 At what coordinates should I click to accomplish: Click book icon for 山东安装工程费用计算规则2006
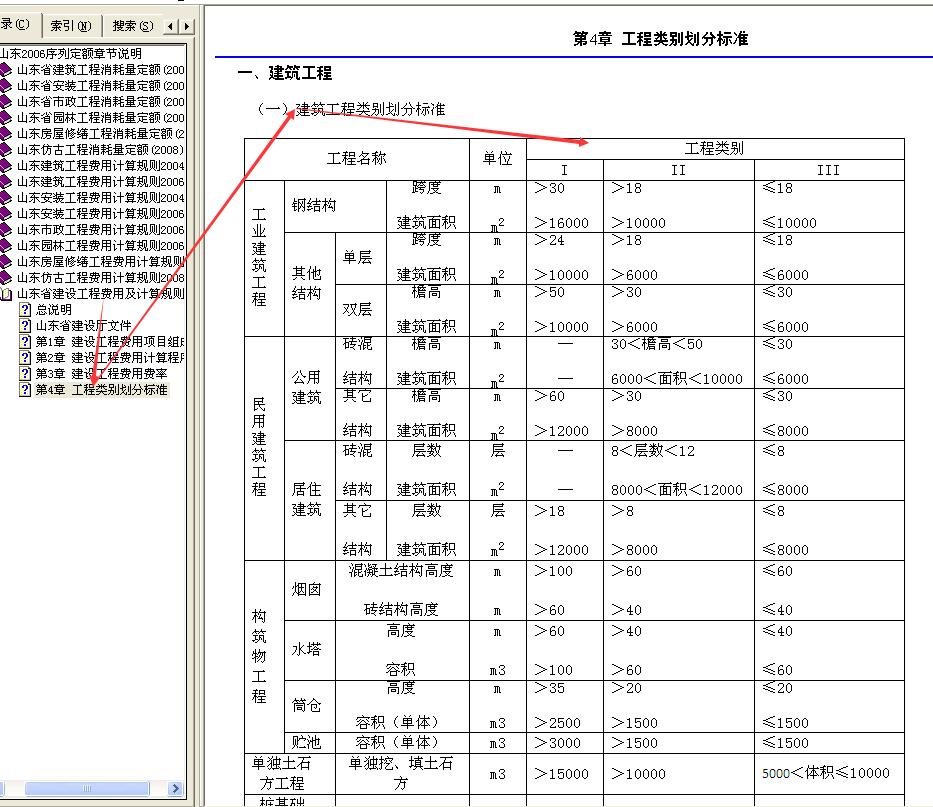6,214
